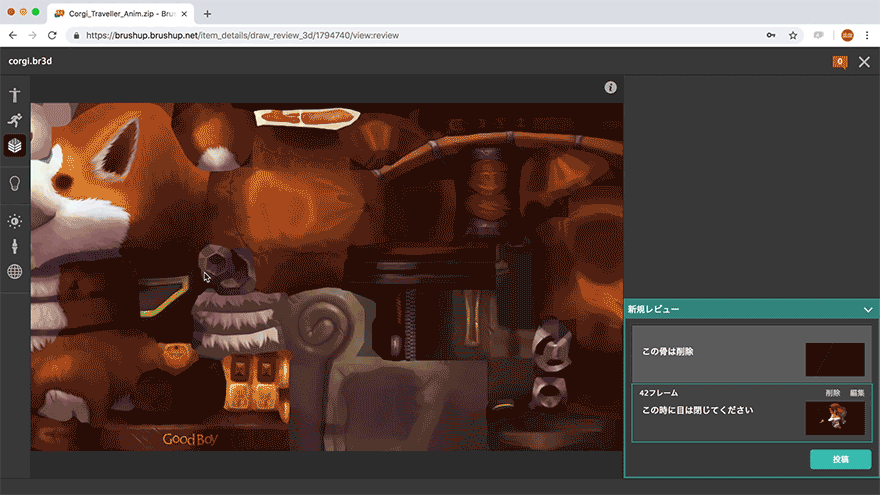
Task: Submit the review with the 投稿 button
Action: pyautogui.click(x=840, y=459)
